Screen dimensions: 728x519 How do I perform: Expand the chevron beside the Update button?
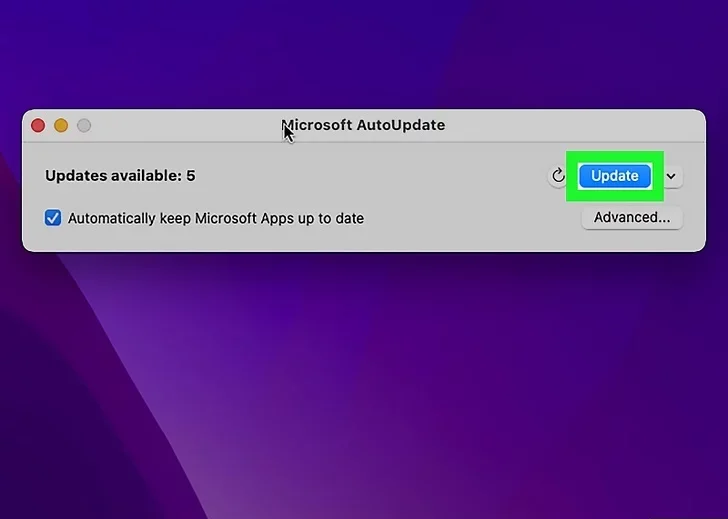[x=671, y=176]
